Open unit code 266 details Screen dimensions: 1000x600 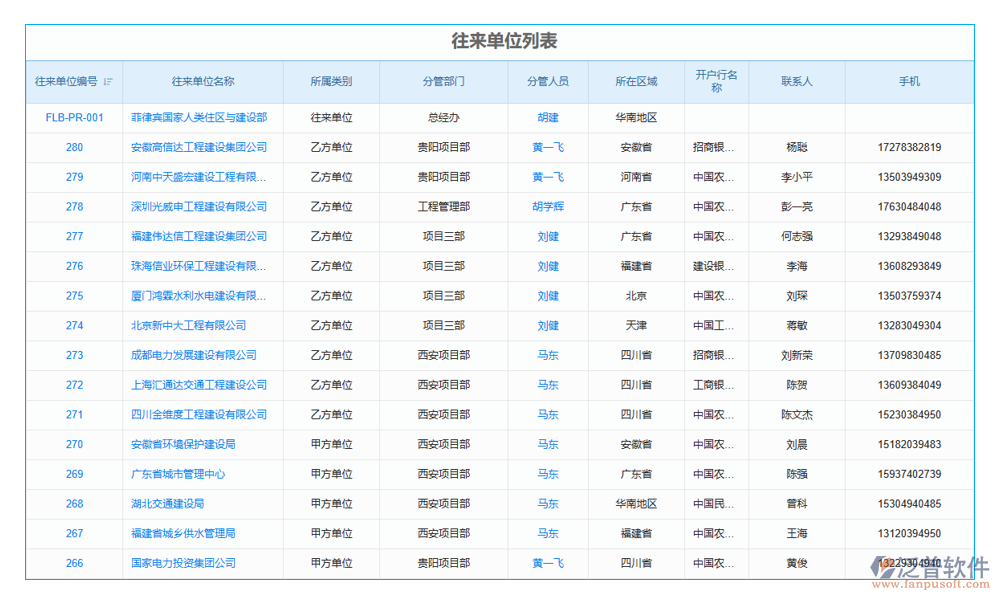73,563
